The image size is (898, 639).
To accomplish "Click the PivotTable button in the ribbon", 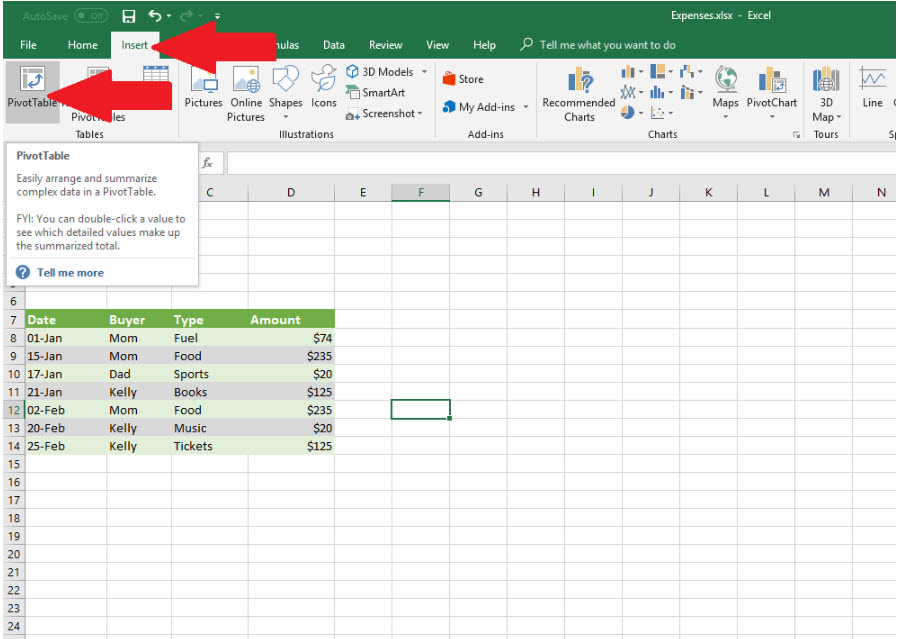I will (31, 88).
